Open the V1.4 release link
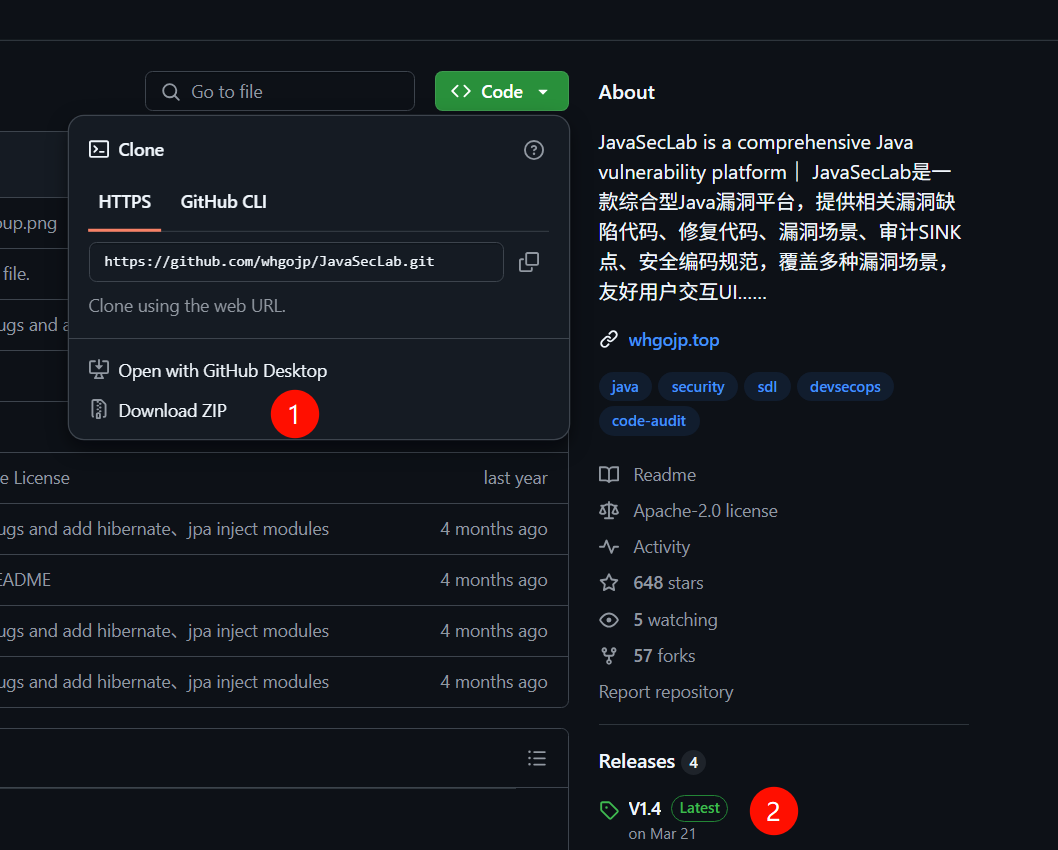This screenshot has height=850, width=1058. [644, 809]
